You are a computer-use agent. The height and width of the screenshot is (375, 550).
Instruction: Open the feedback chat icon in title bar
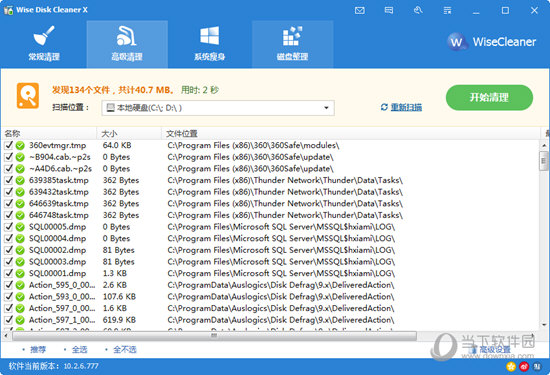click(389, 11)
